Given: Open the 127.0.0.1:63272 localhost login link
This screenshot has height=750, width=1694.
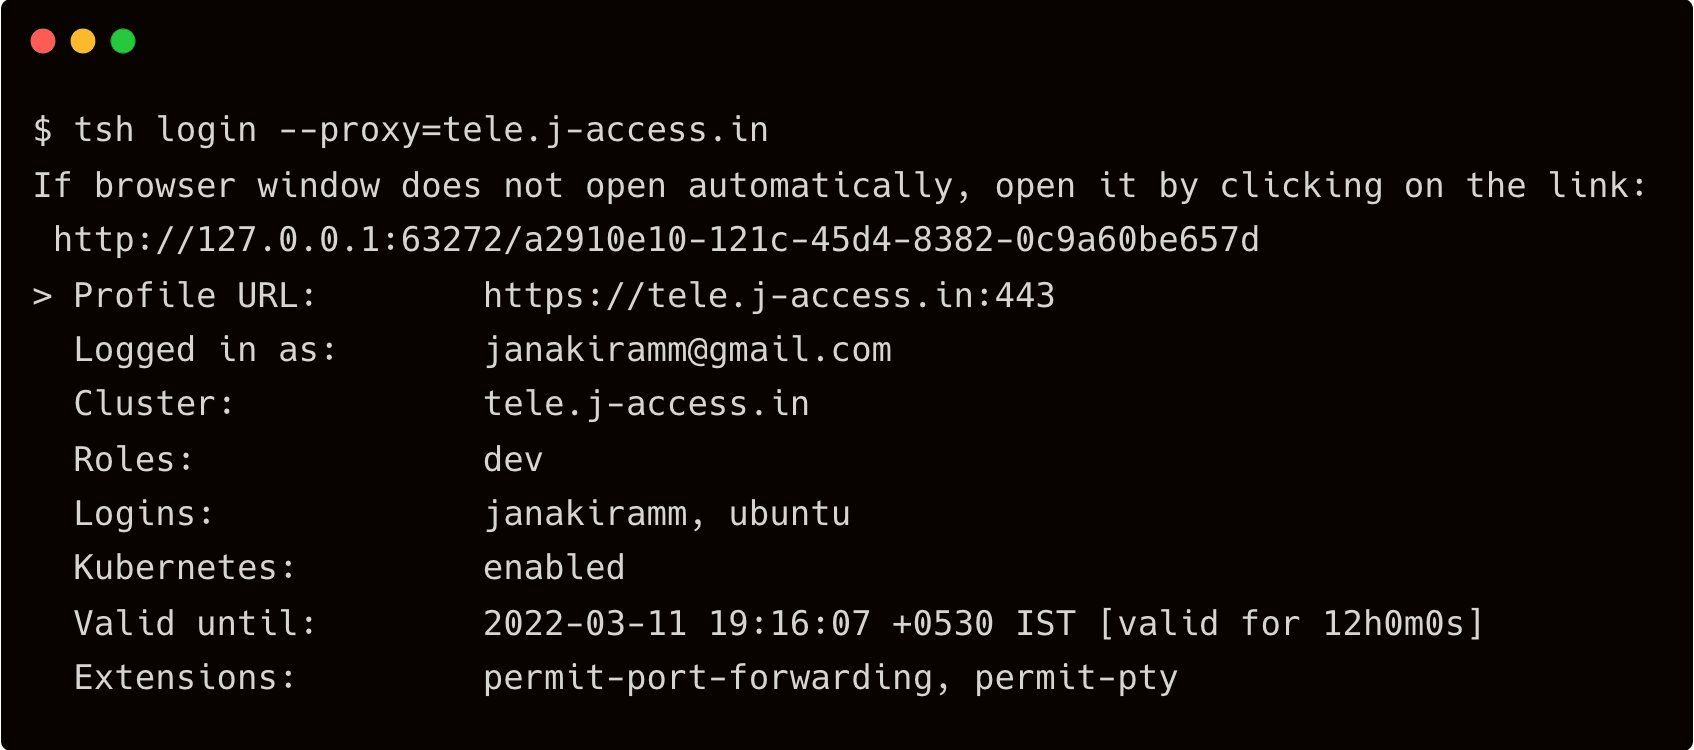Looking at the screenshot, I should tap(656, 240).
